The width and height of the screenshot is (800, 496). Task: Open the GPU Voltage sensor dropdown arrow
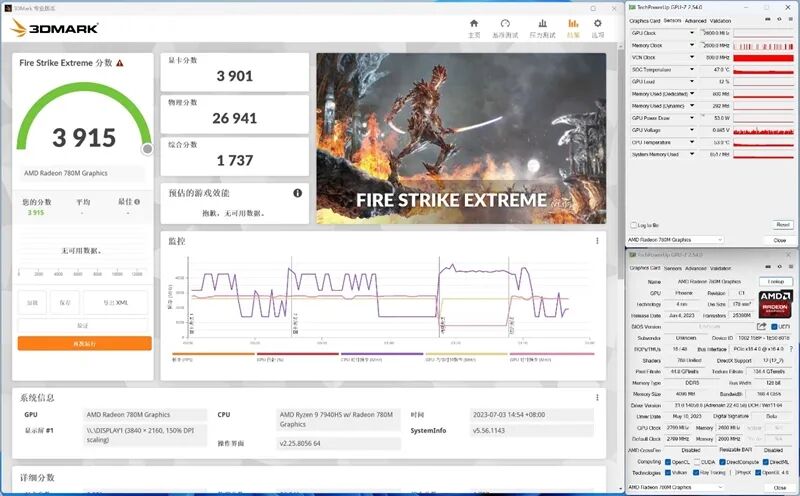[x=692, y=130]
